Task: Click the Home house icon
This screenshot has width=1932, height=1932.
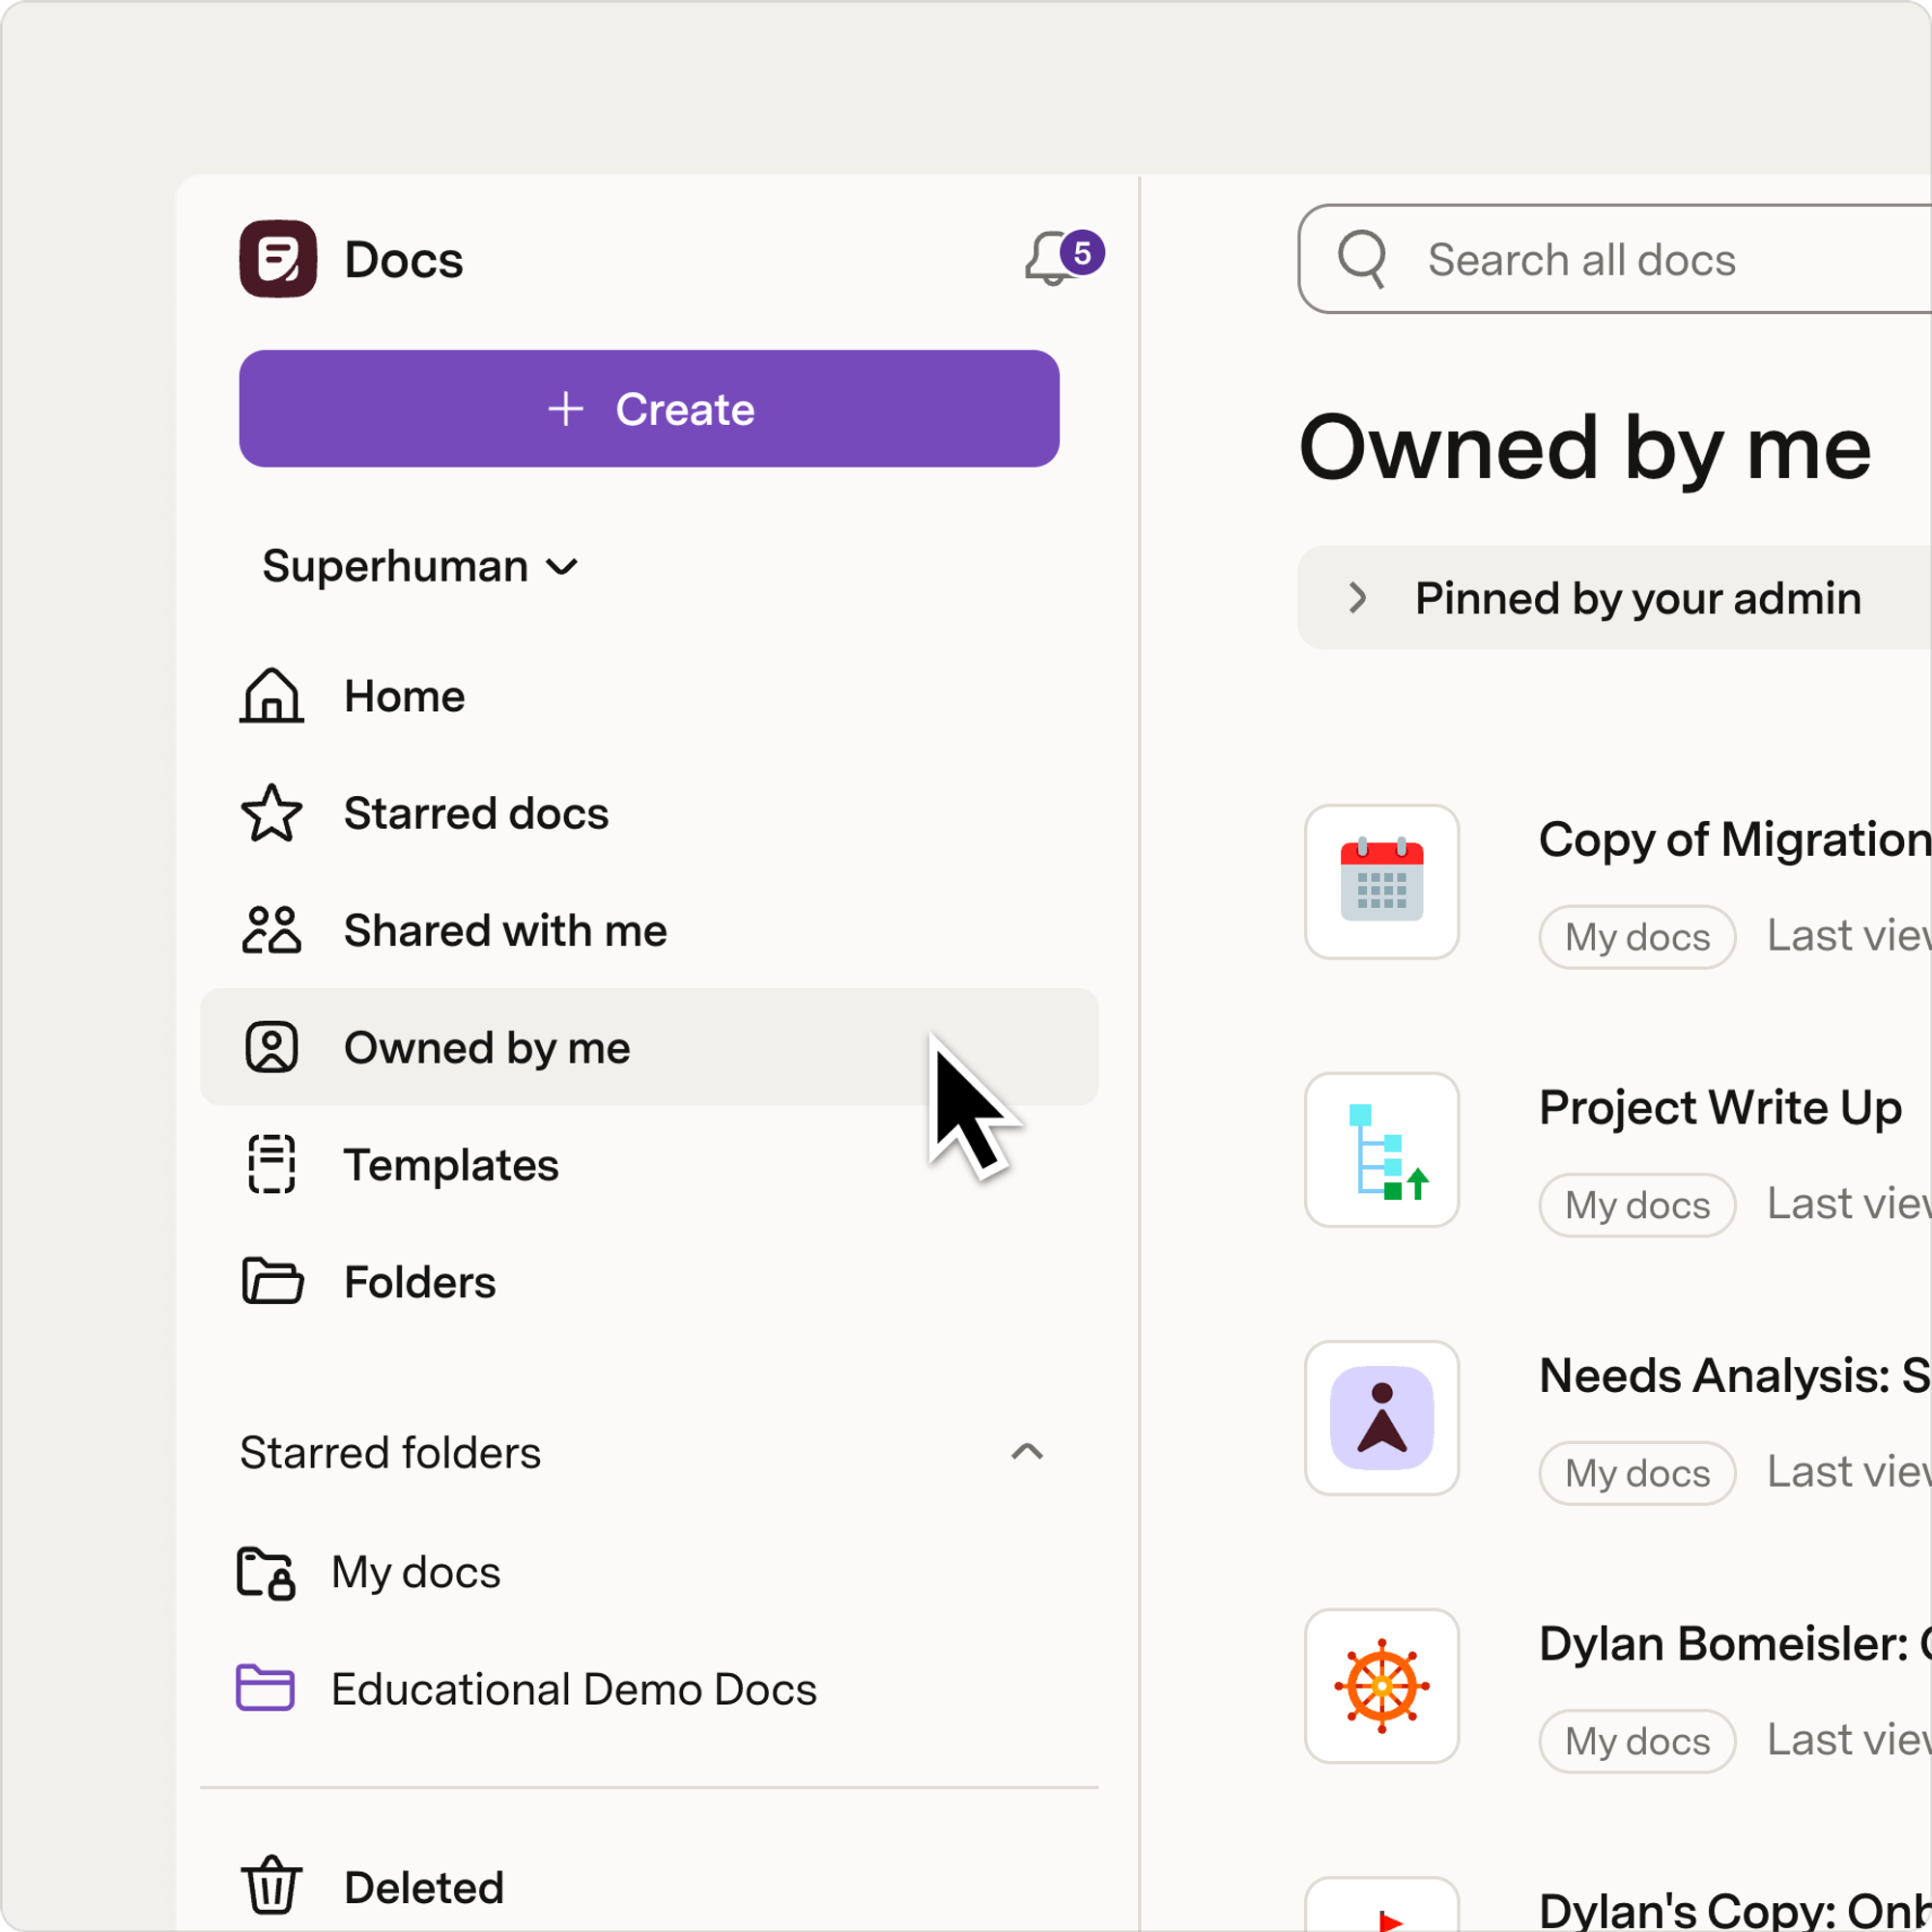Action: [272, 696]
